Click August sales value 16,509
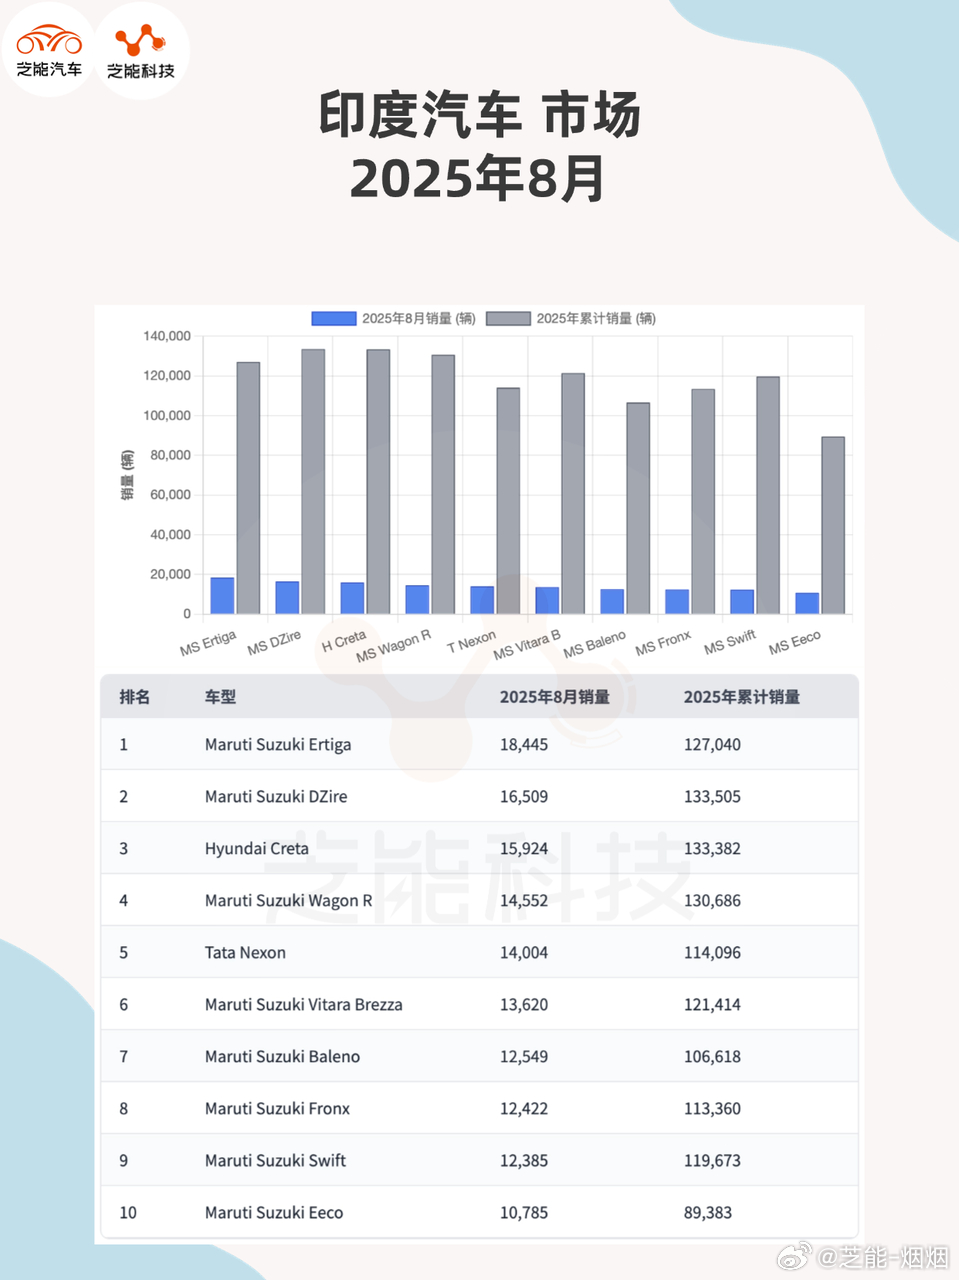959x1280 pixels. (x=524, y=797)
